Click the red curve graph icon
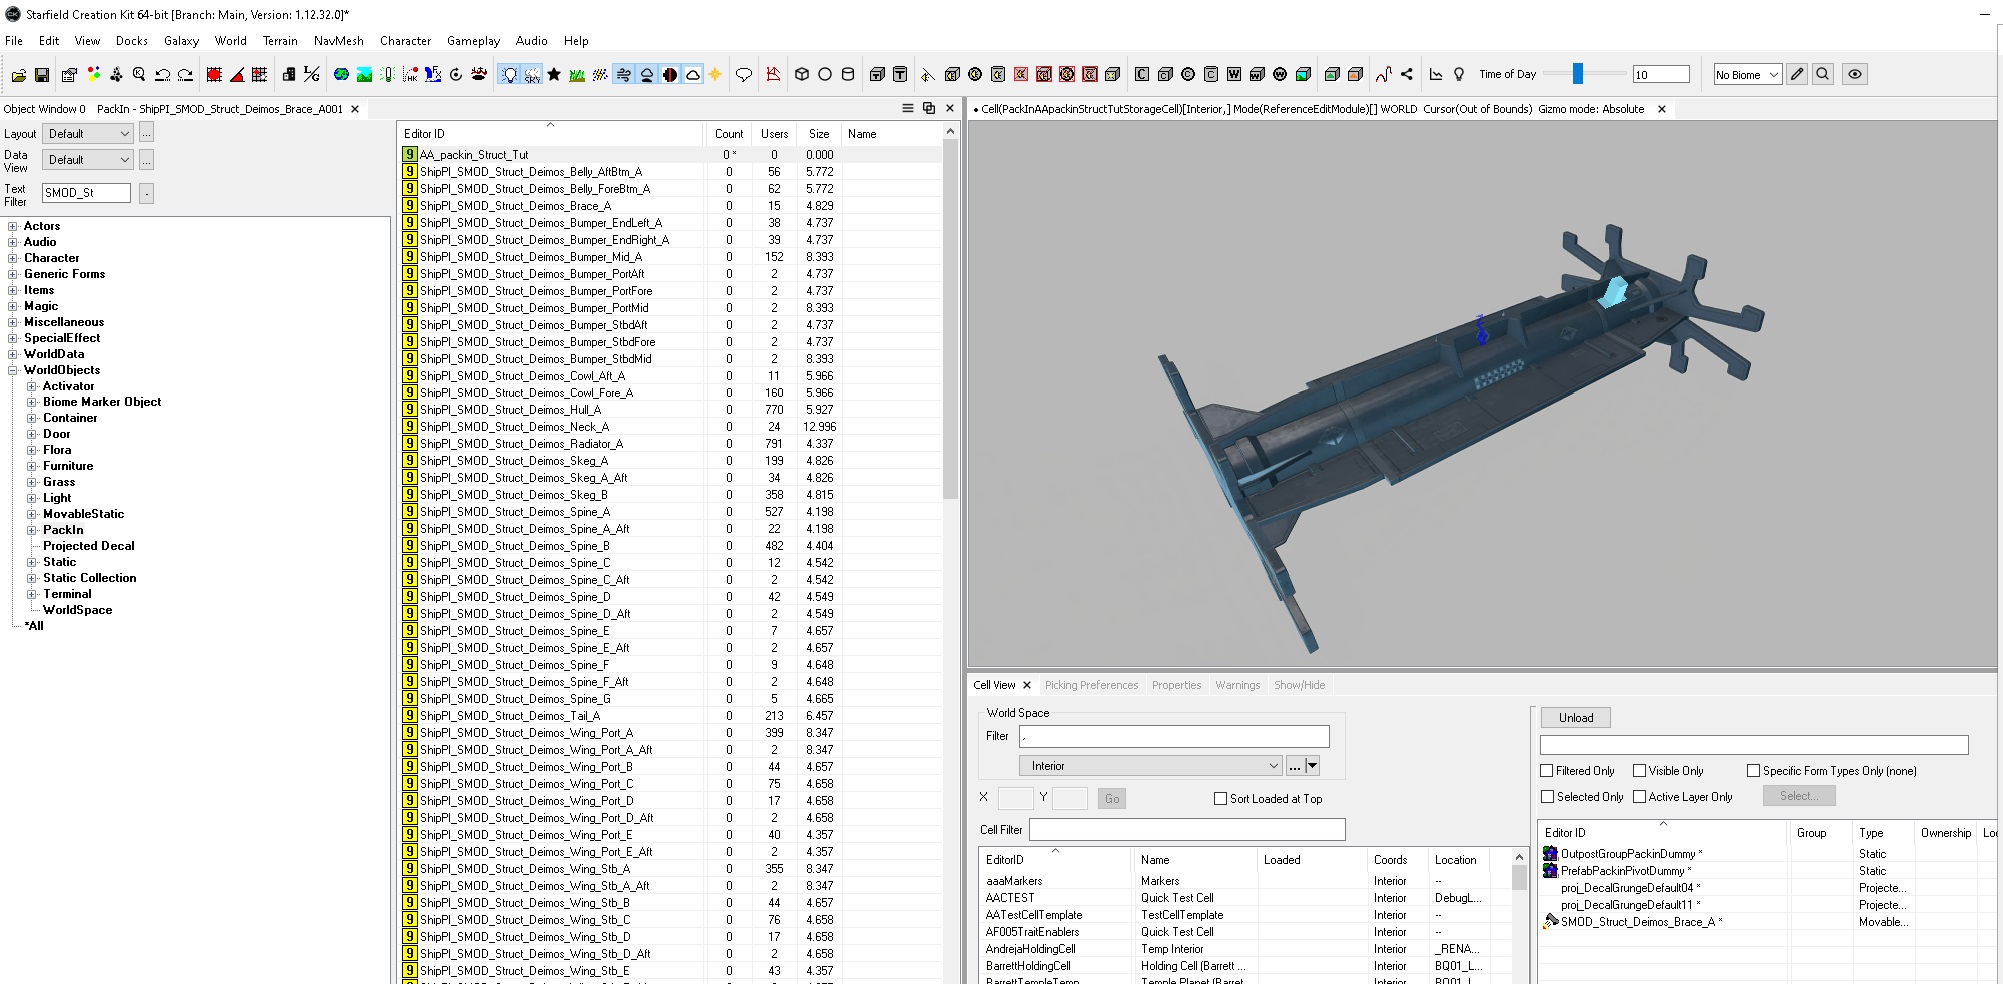Viewport: 2003px width, 984px height. (1384, 74)
